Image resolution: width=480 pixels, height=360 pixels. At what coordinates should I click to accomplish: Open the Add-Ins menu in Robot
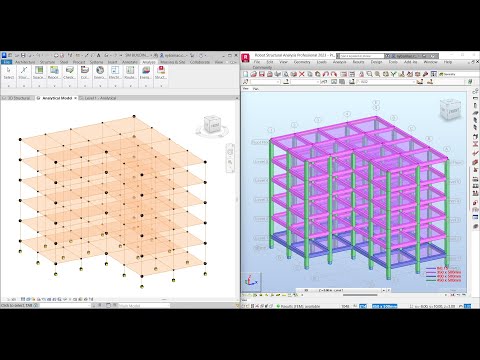click(x=410, y=62)
